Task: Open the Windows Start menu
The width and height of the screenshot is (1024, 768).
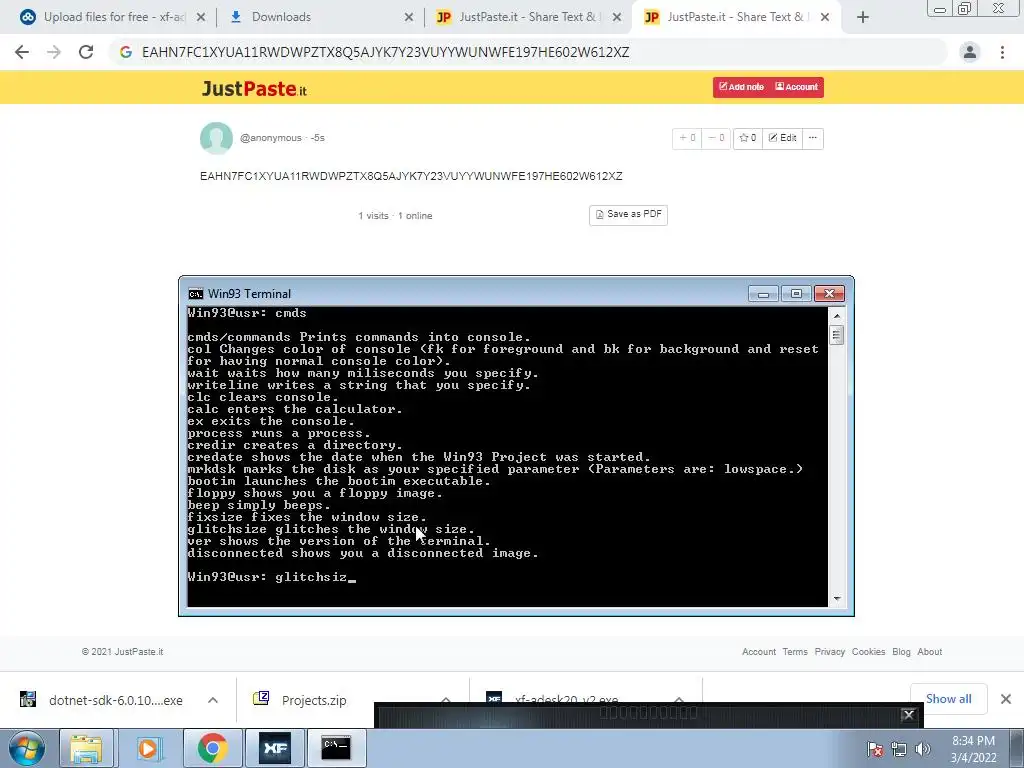Action: [27, 748]
